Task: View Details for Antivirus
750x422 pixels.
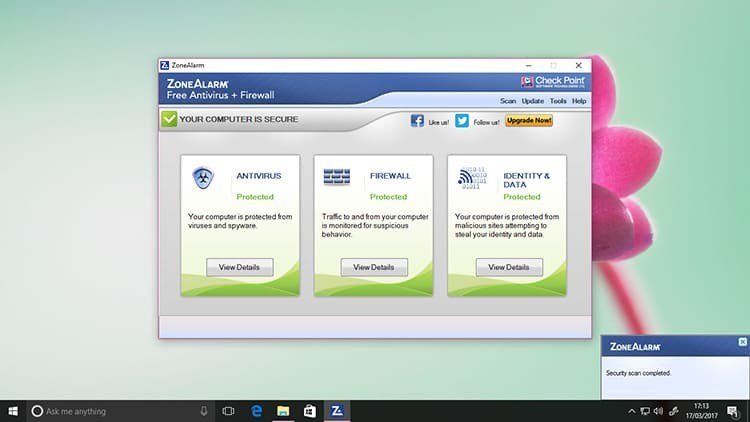Action: pyautogui.click(x=240, y=267)
